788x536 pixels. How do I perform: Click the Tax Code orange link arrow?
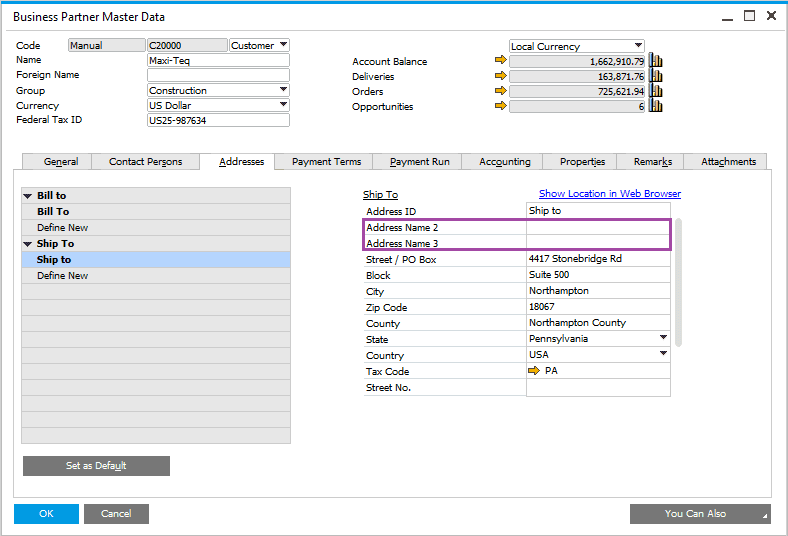click(535, 371)
